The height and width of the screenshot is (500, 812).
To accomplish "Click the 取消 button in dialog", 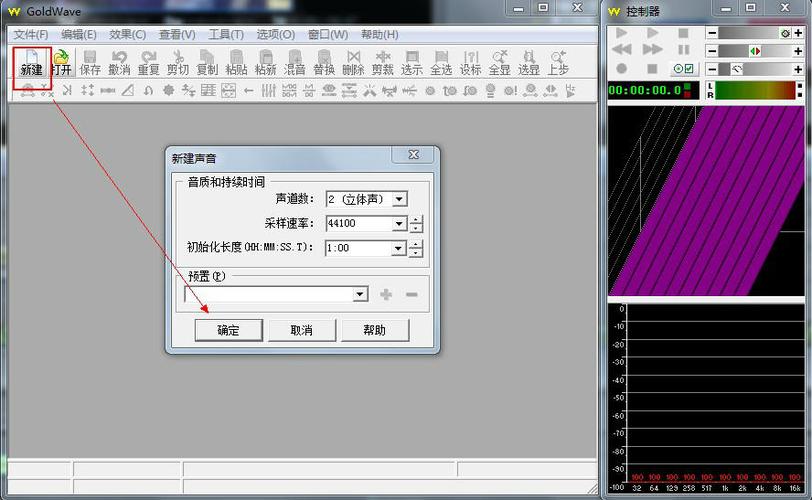I will [x=302, y=330].
